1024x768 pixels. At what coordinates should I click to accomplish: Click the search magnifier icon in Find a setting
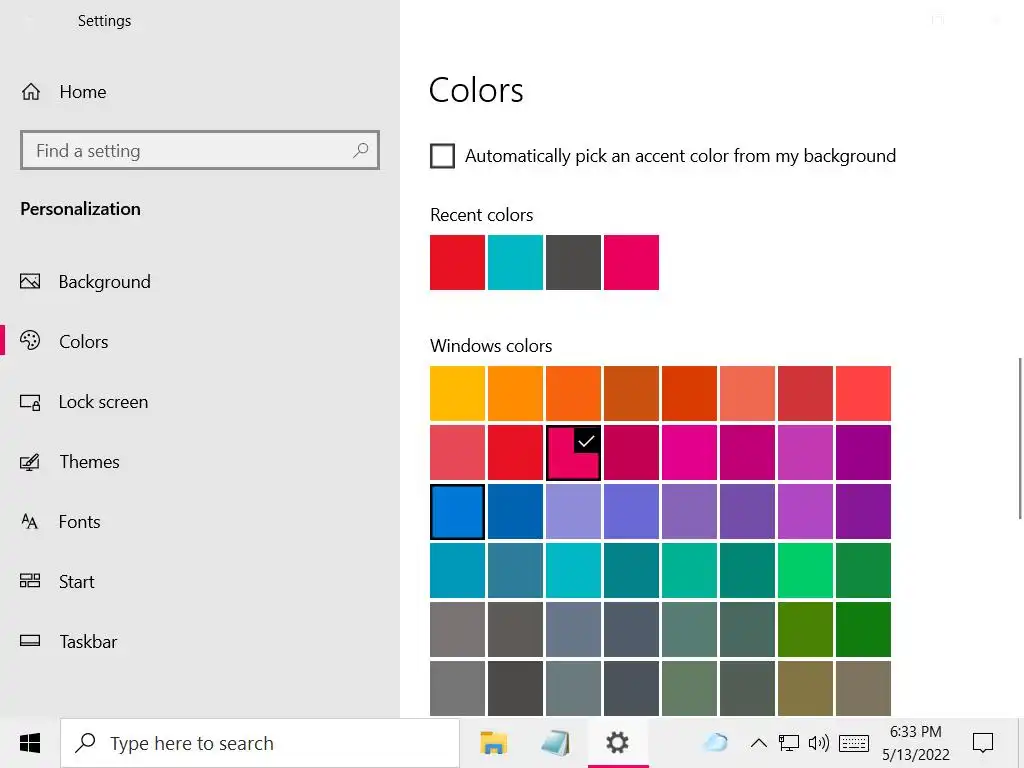(x=361, y=151)
